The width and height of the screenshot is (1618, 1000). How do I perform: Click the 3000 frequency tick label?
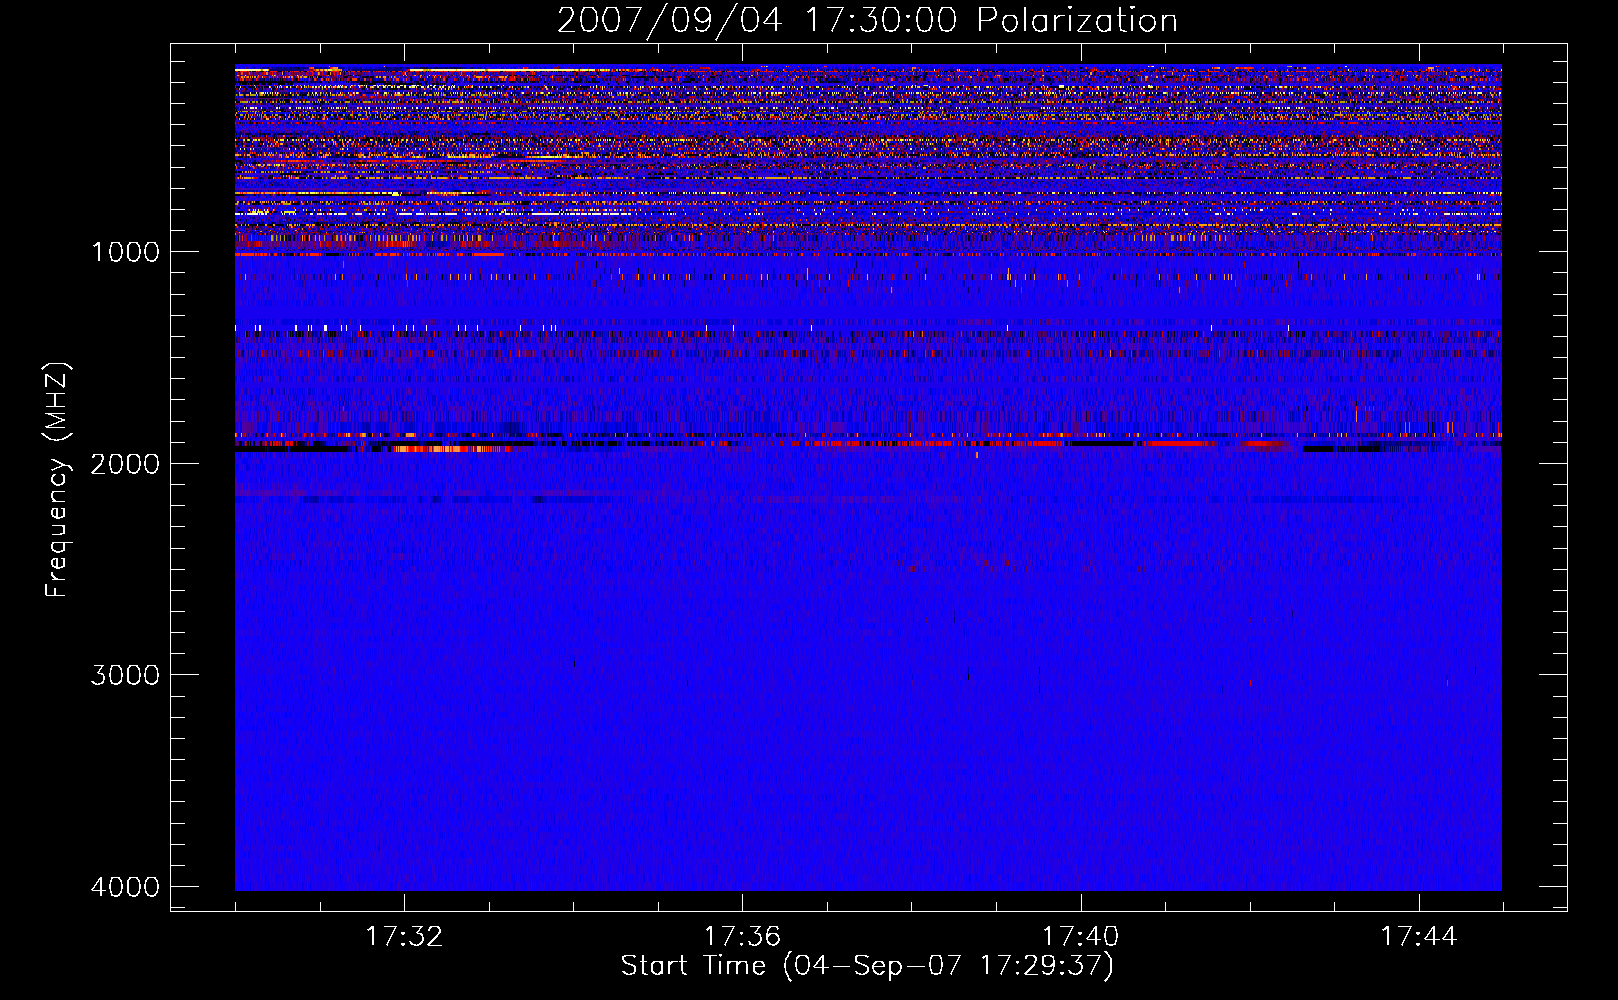[x=125, y=675]
